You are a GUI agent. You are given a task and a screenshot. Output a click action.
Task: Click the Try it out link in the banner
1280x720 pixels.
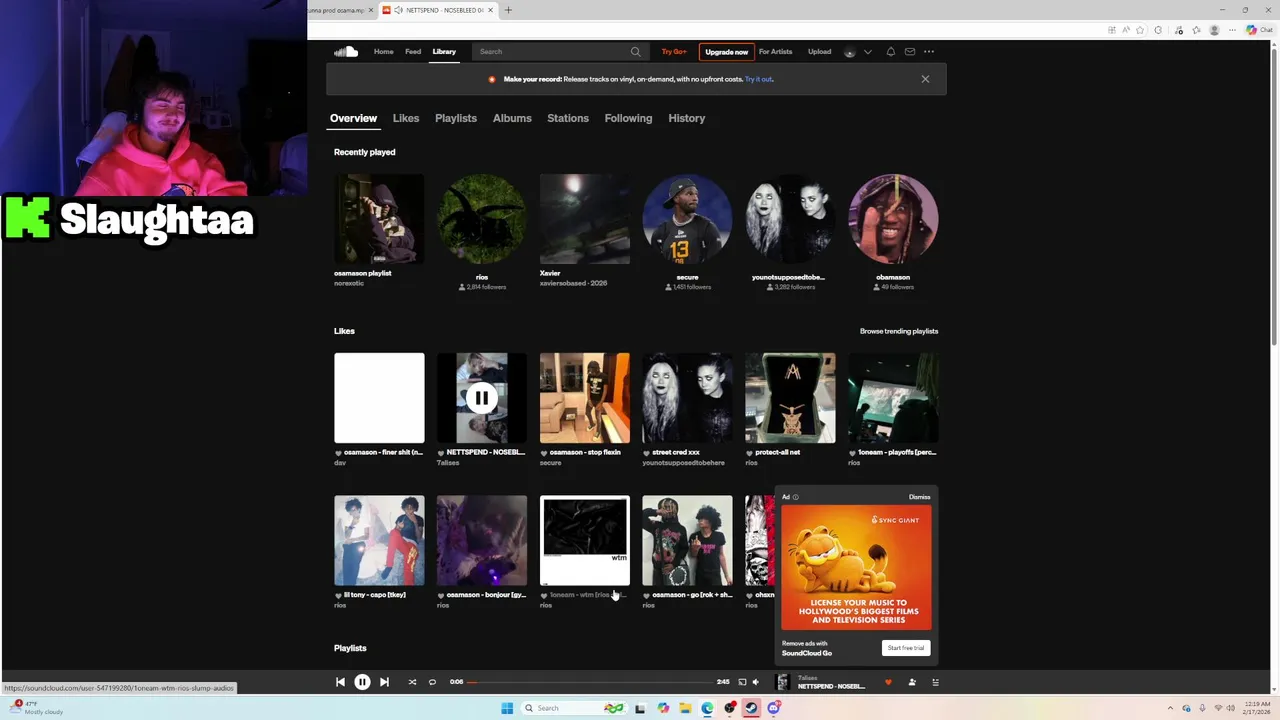(x=759, y=79)
